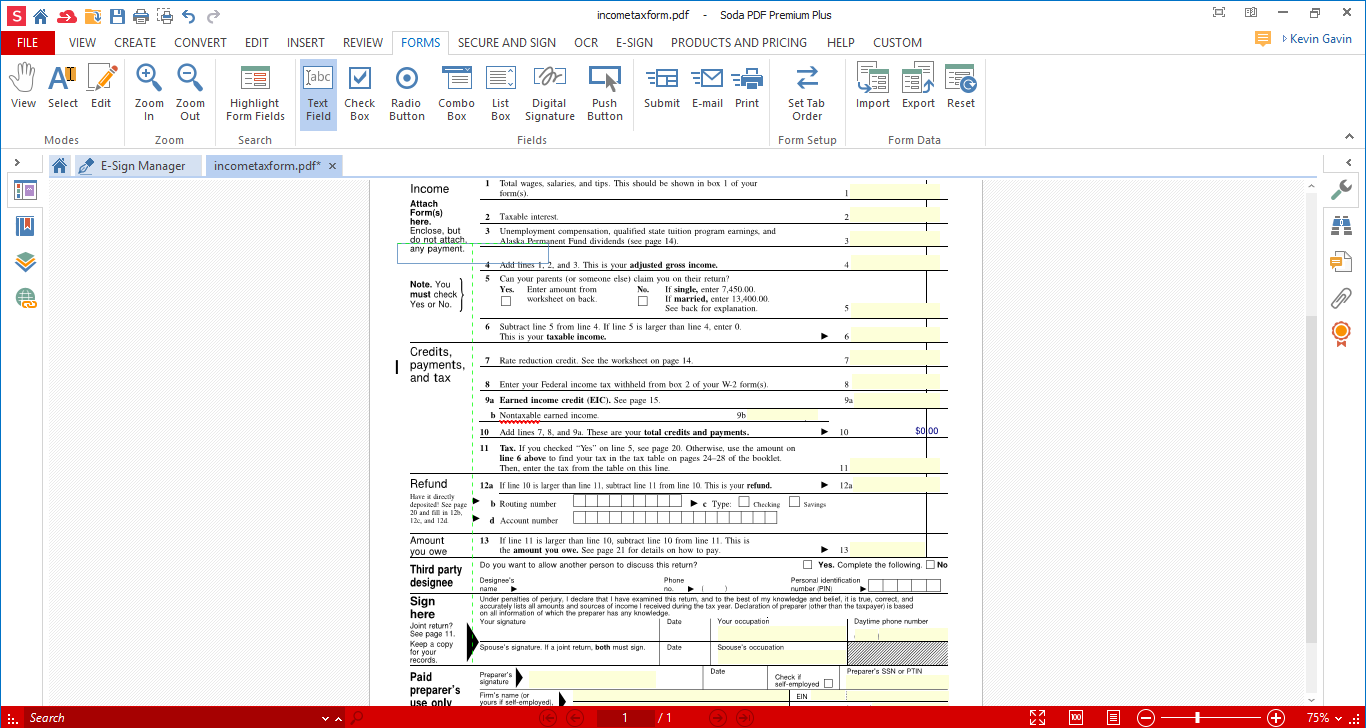
Task: Check the Checking account type box
Action: click(744, 502)
